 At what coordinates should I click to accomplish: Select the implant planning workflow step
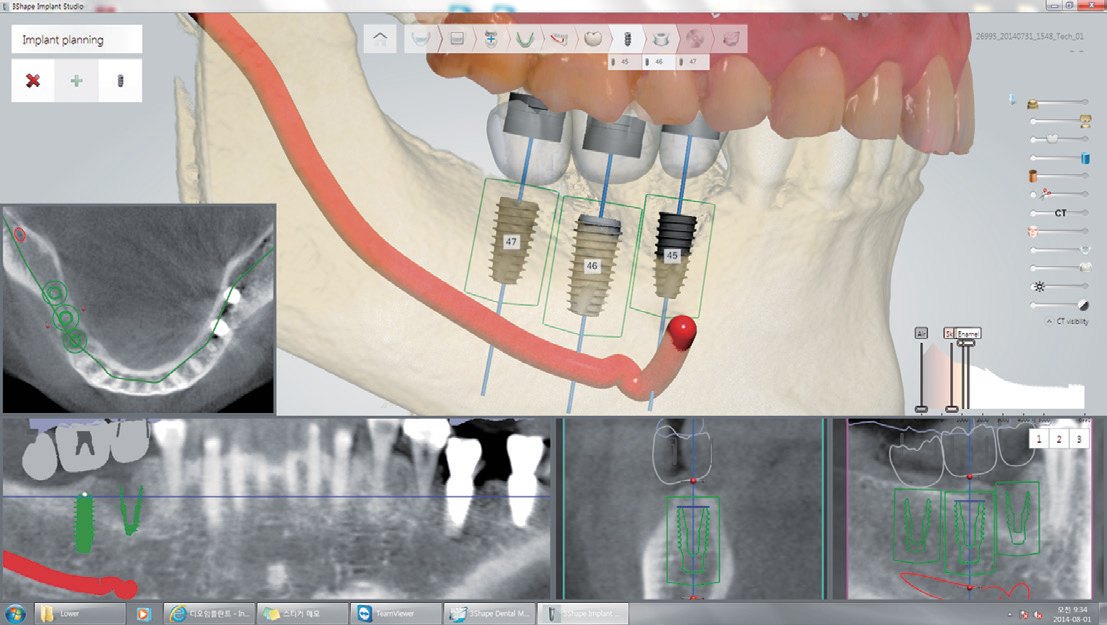(x=626, y=38)
